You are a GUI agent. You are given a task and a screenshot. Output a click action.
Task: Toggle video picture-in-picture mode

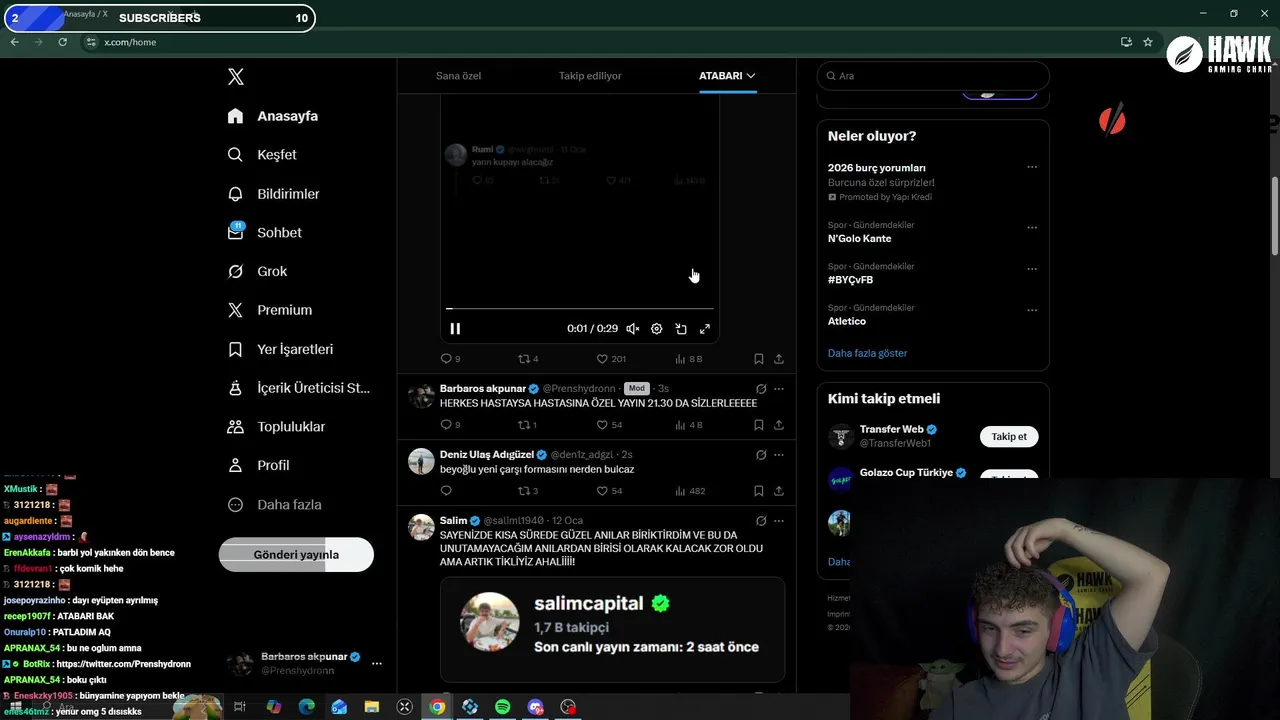(681, 329)
